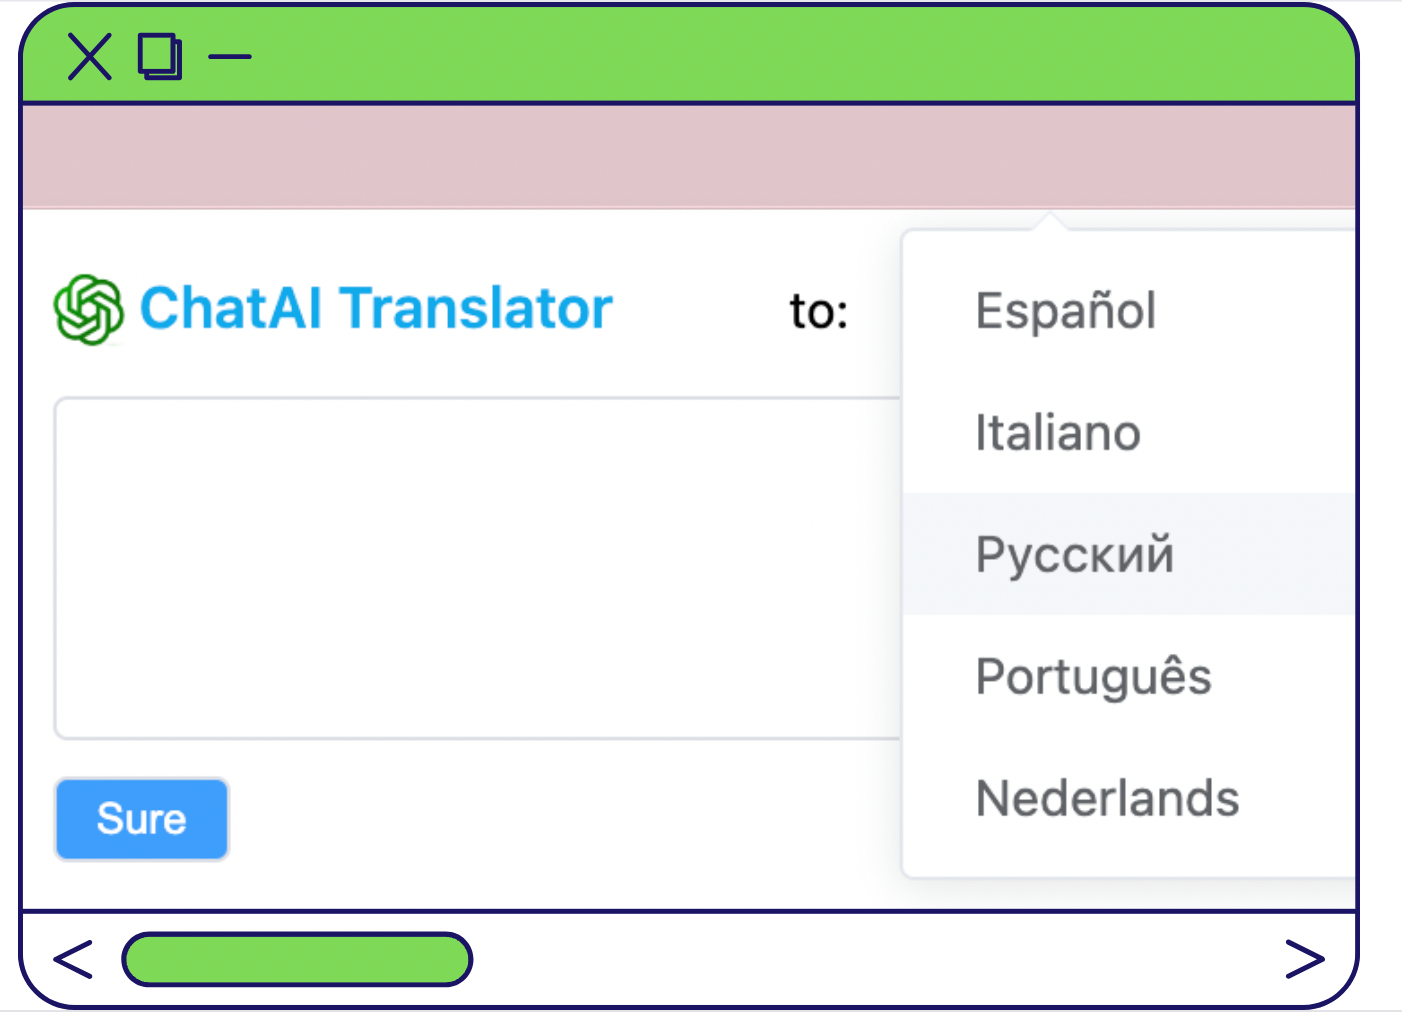Close the window with the X icon
The image size is (1402, 1012).
[89, 56]
